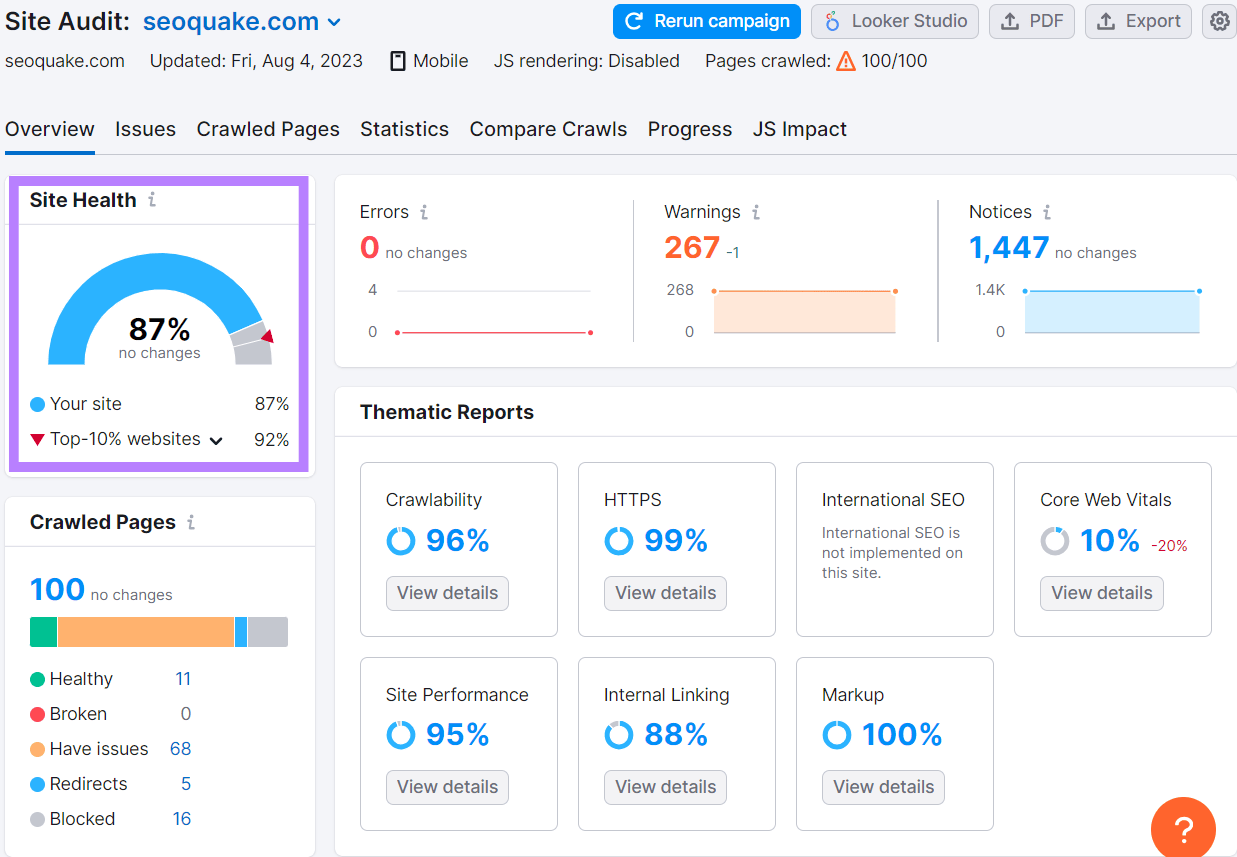Click the 1,447 notices count
The width and height of the screenshot is (1237, 857).
pos(1009,248)
